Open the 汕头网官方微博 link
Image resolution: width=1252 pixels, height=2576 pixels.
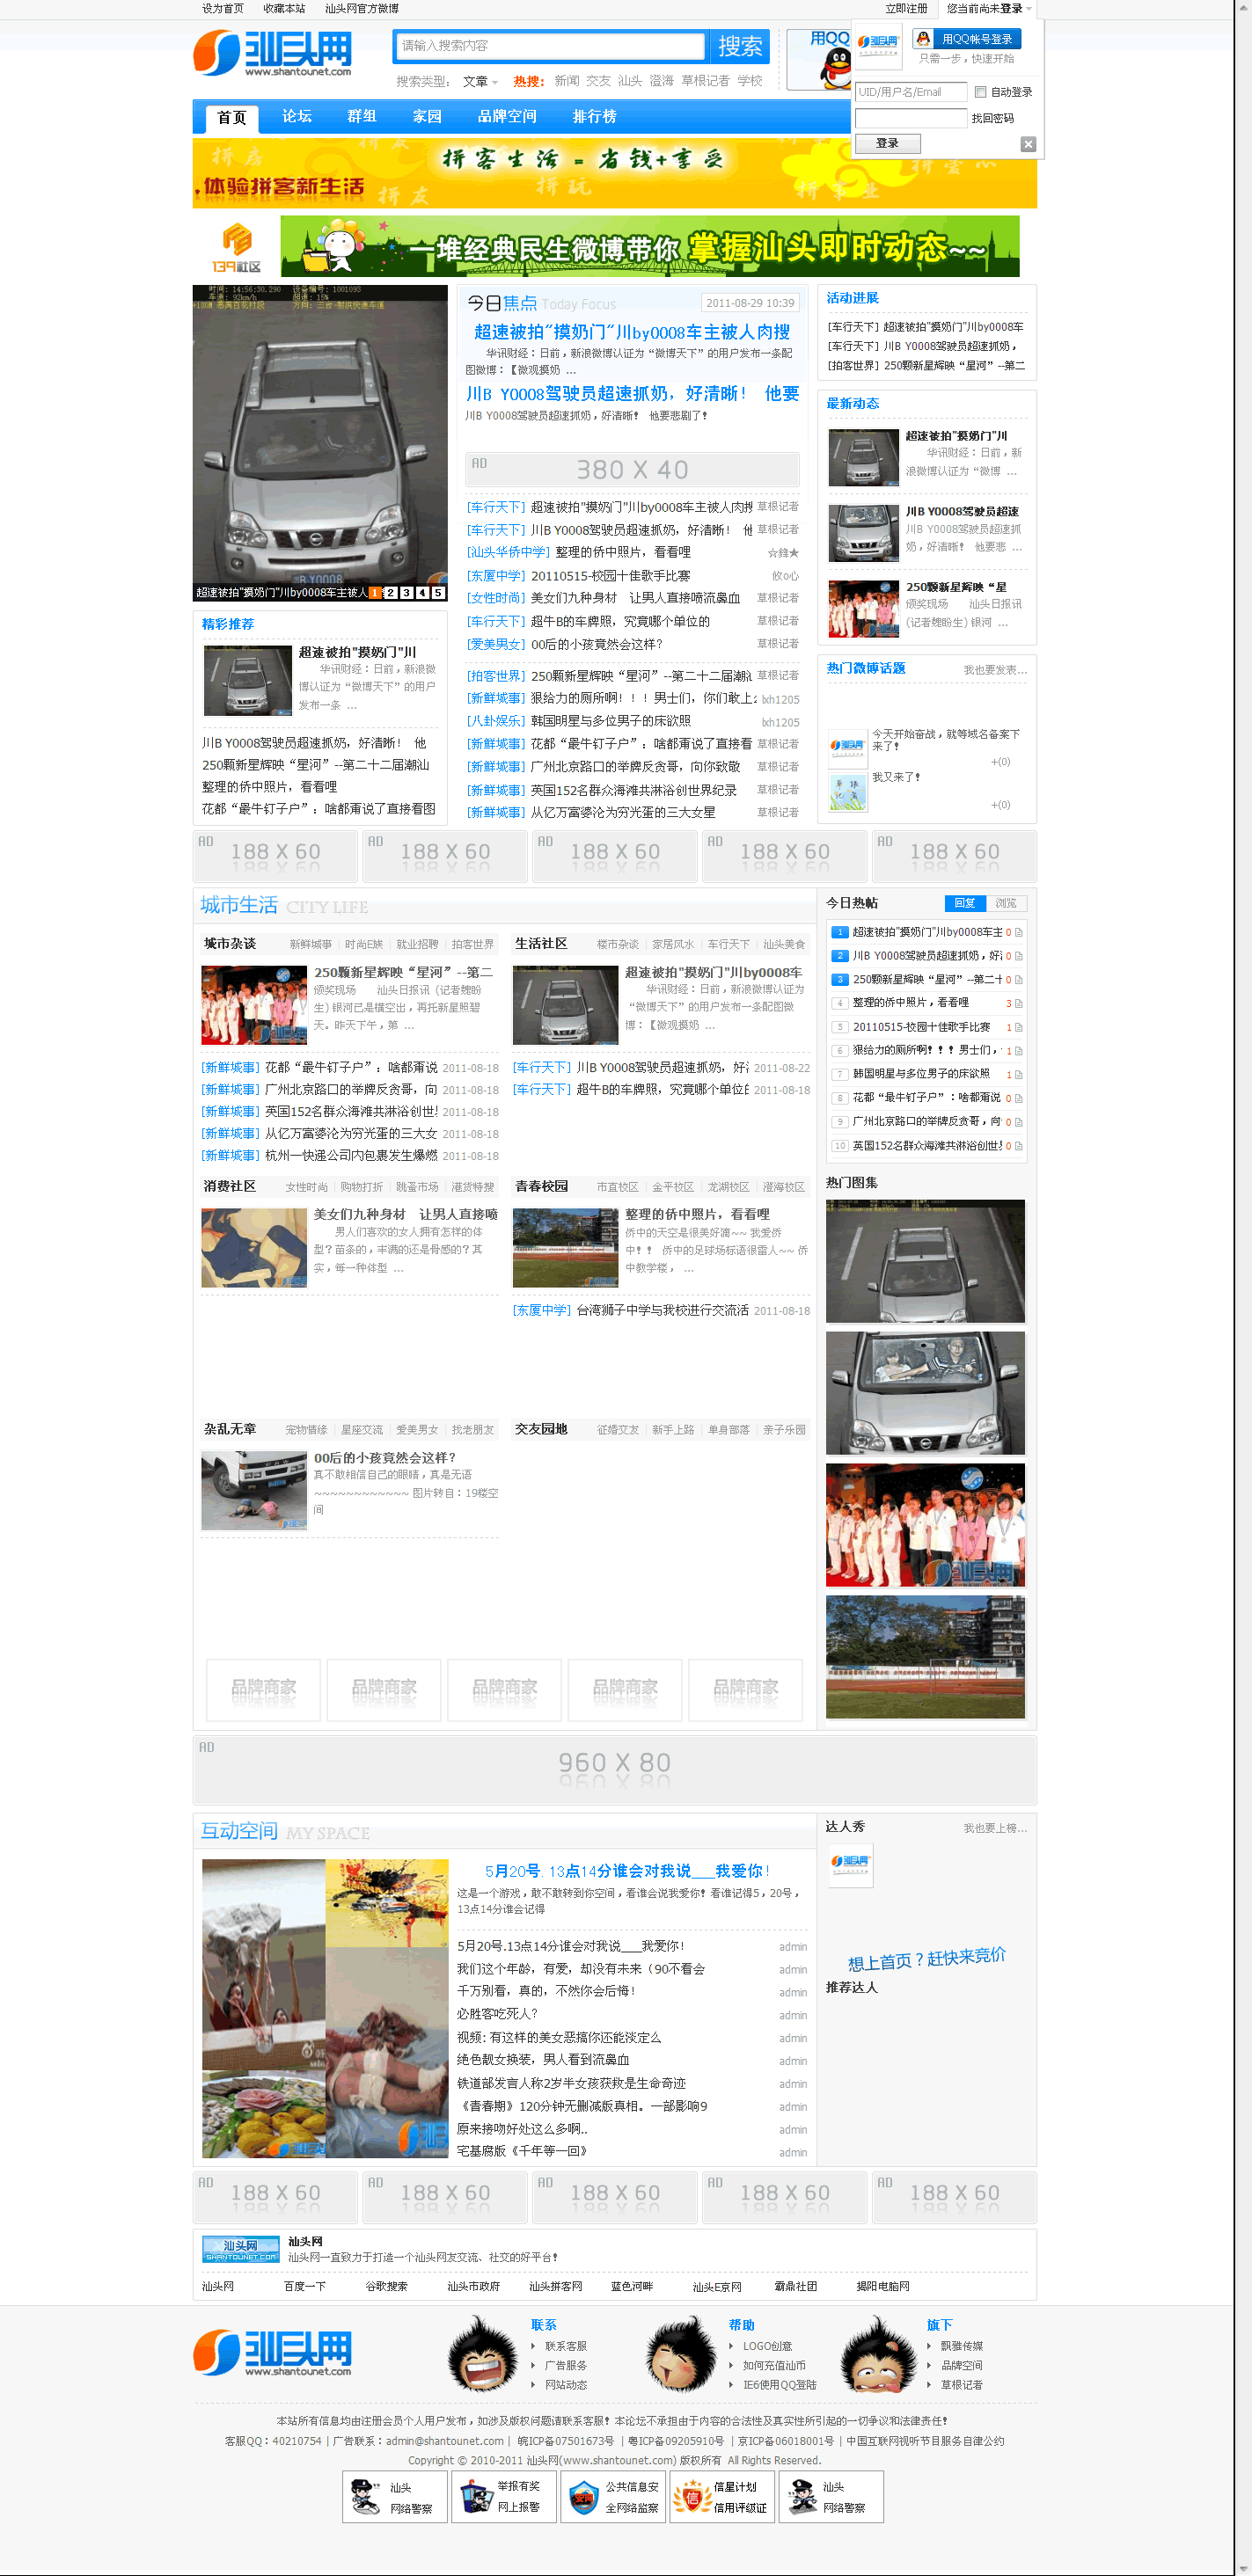362,9
